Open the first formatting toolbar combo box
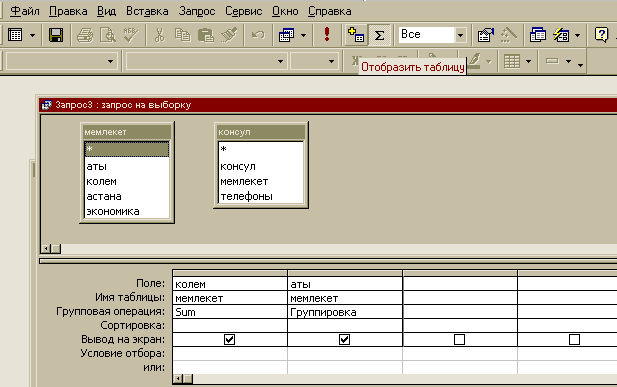 [x=62, y=61]
